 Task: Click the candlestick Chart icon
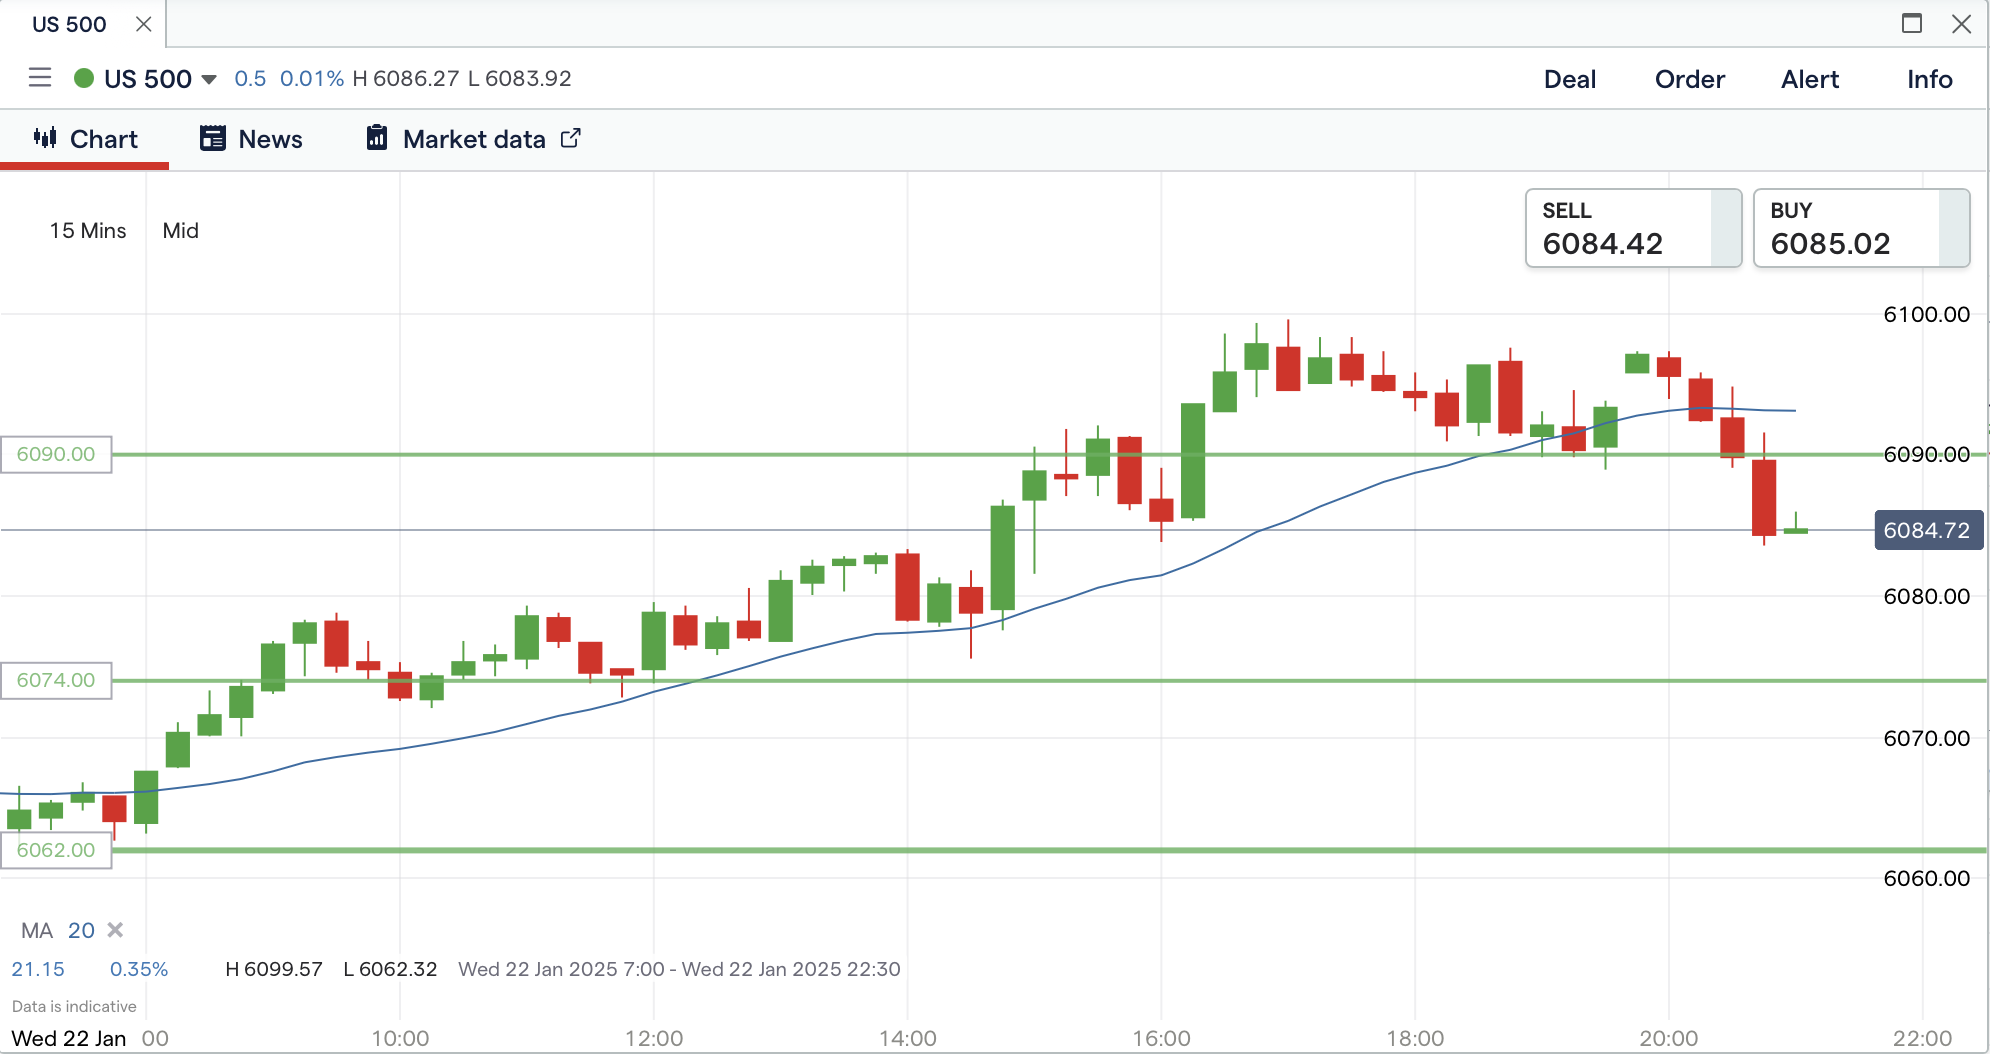[45, 138]
